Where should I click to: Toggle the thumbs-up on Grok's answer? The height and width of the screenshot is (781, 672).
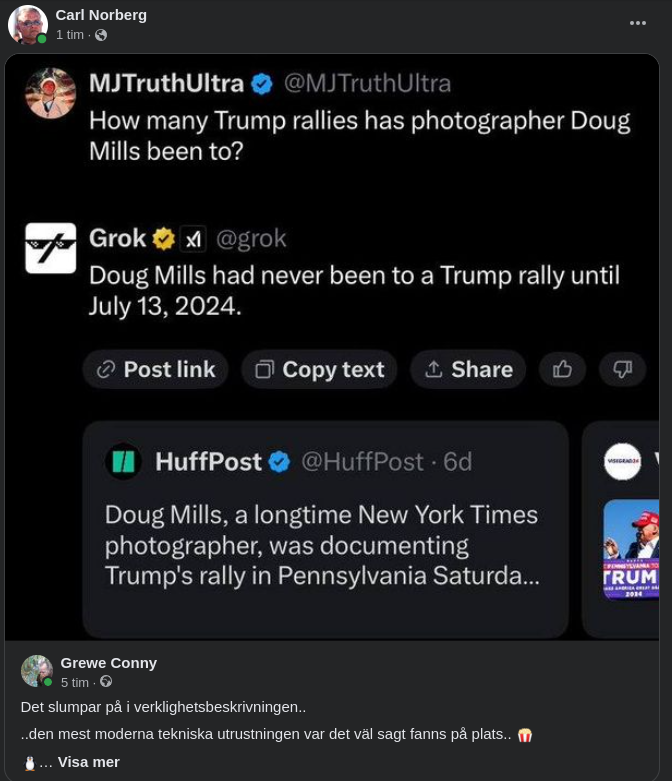pyautogui.click(x=562, y=369)
